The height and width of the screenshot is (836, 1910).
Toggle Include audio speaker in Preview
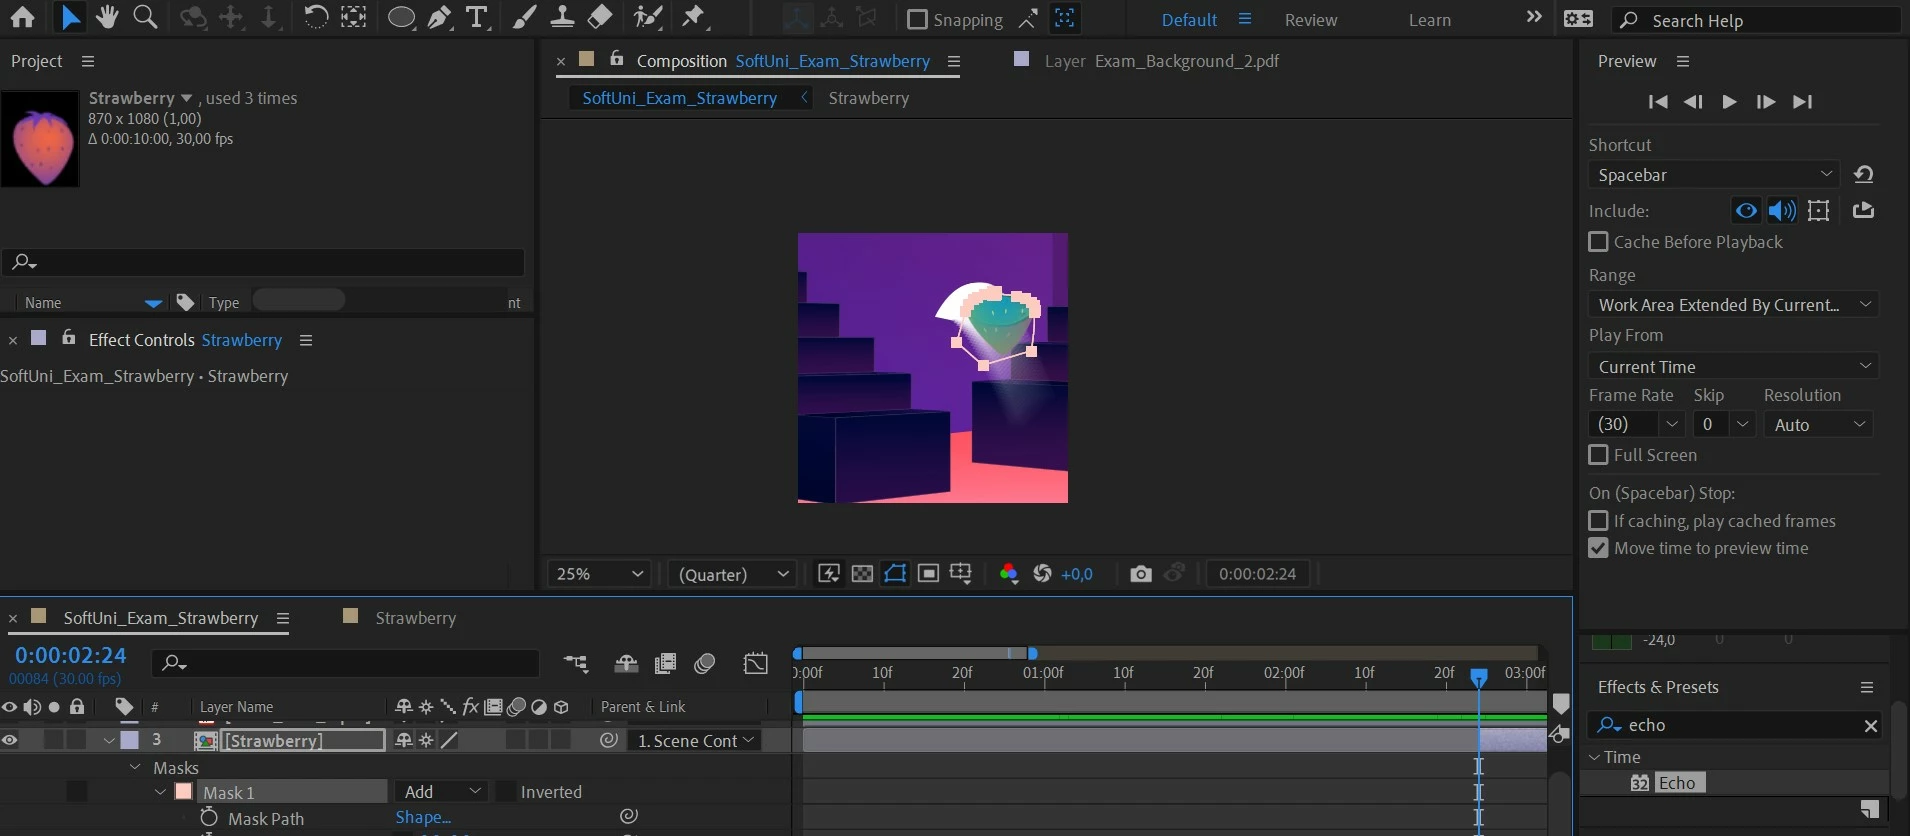(1782, 211)
